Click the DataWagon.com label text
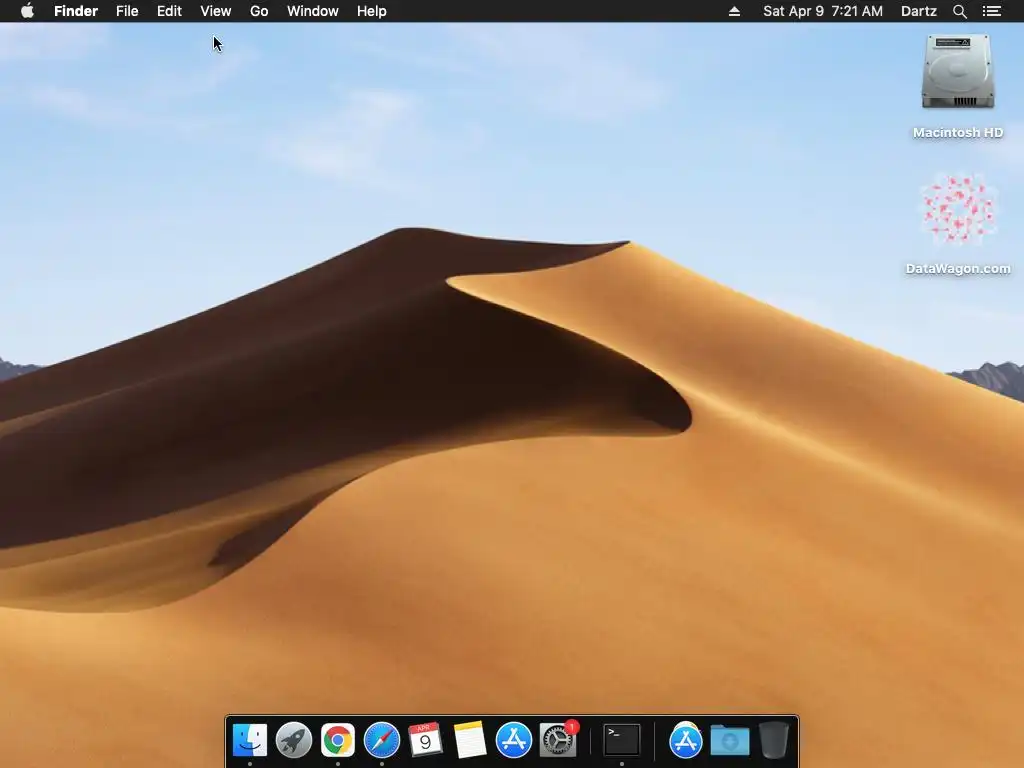This screenshot has width=1024, height=768. [x=958, y=268]
